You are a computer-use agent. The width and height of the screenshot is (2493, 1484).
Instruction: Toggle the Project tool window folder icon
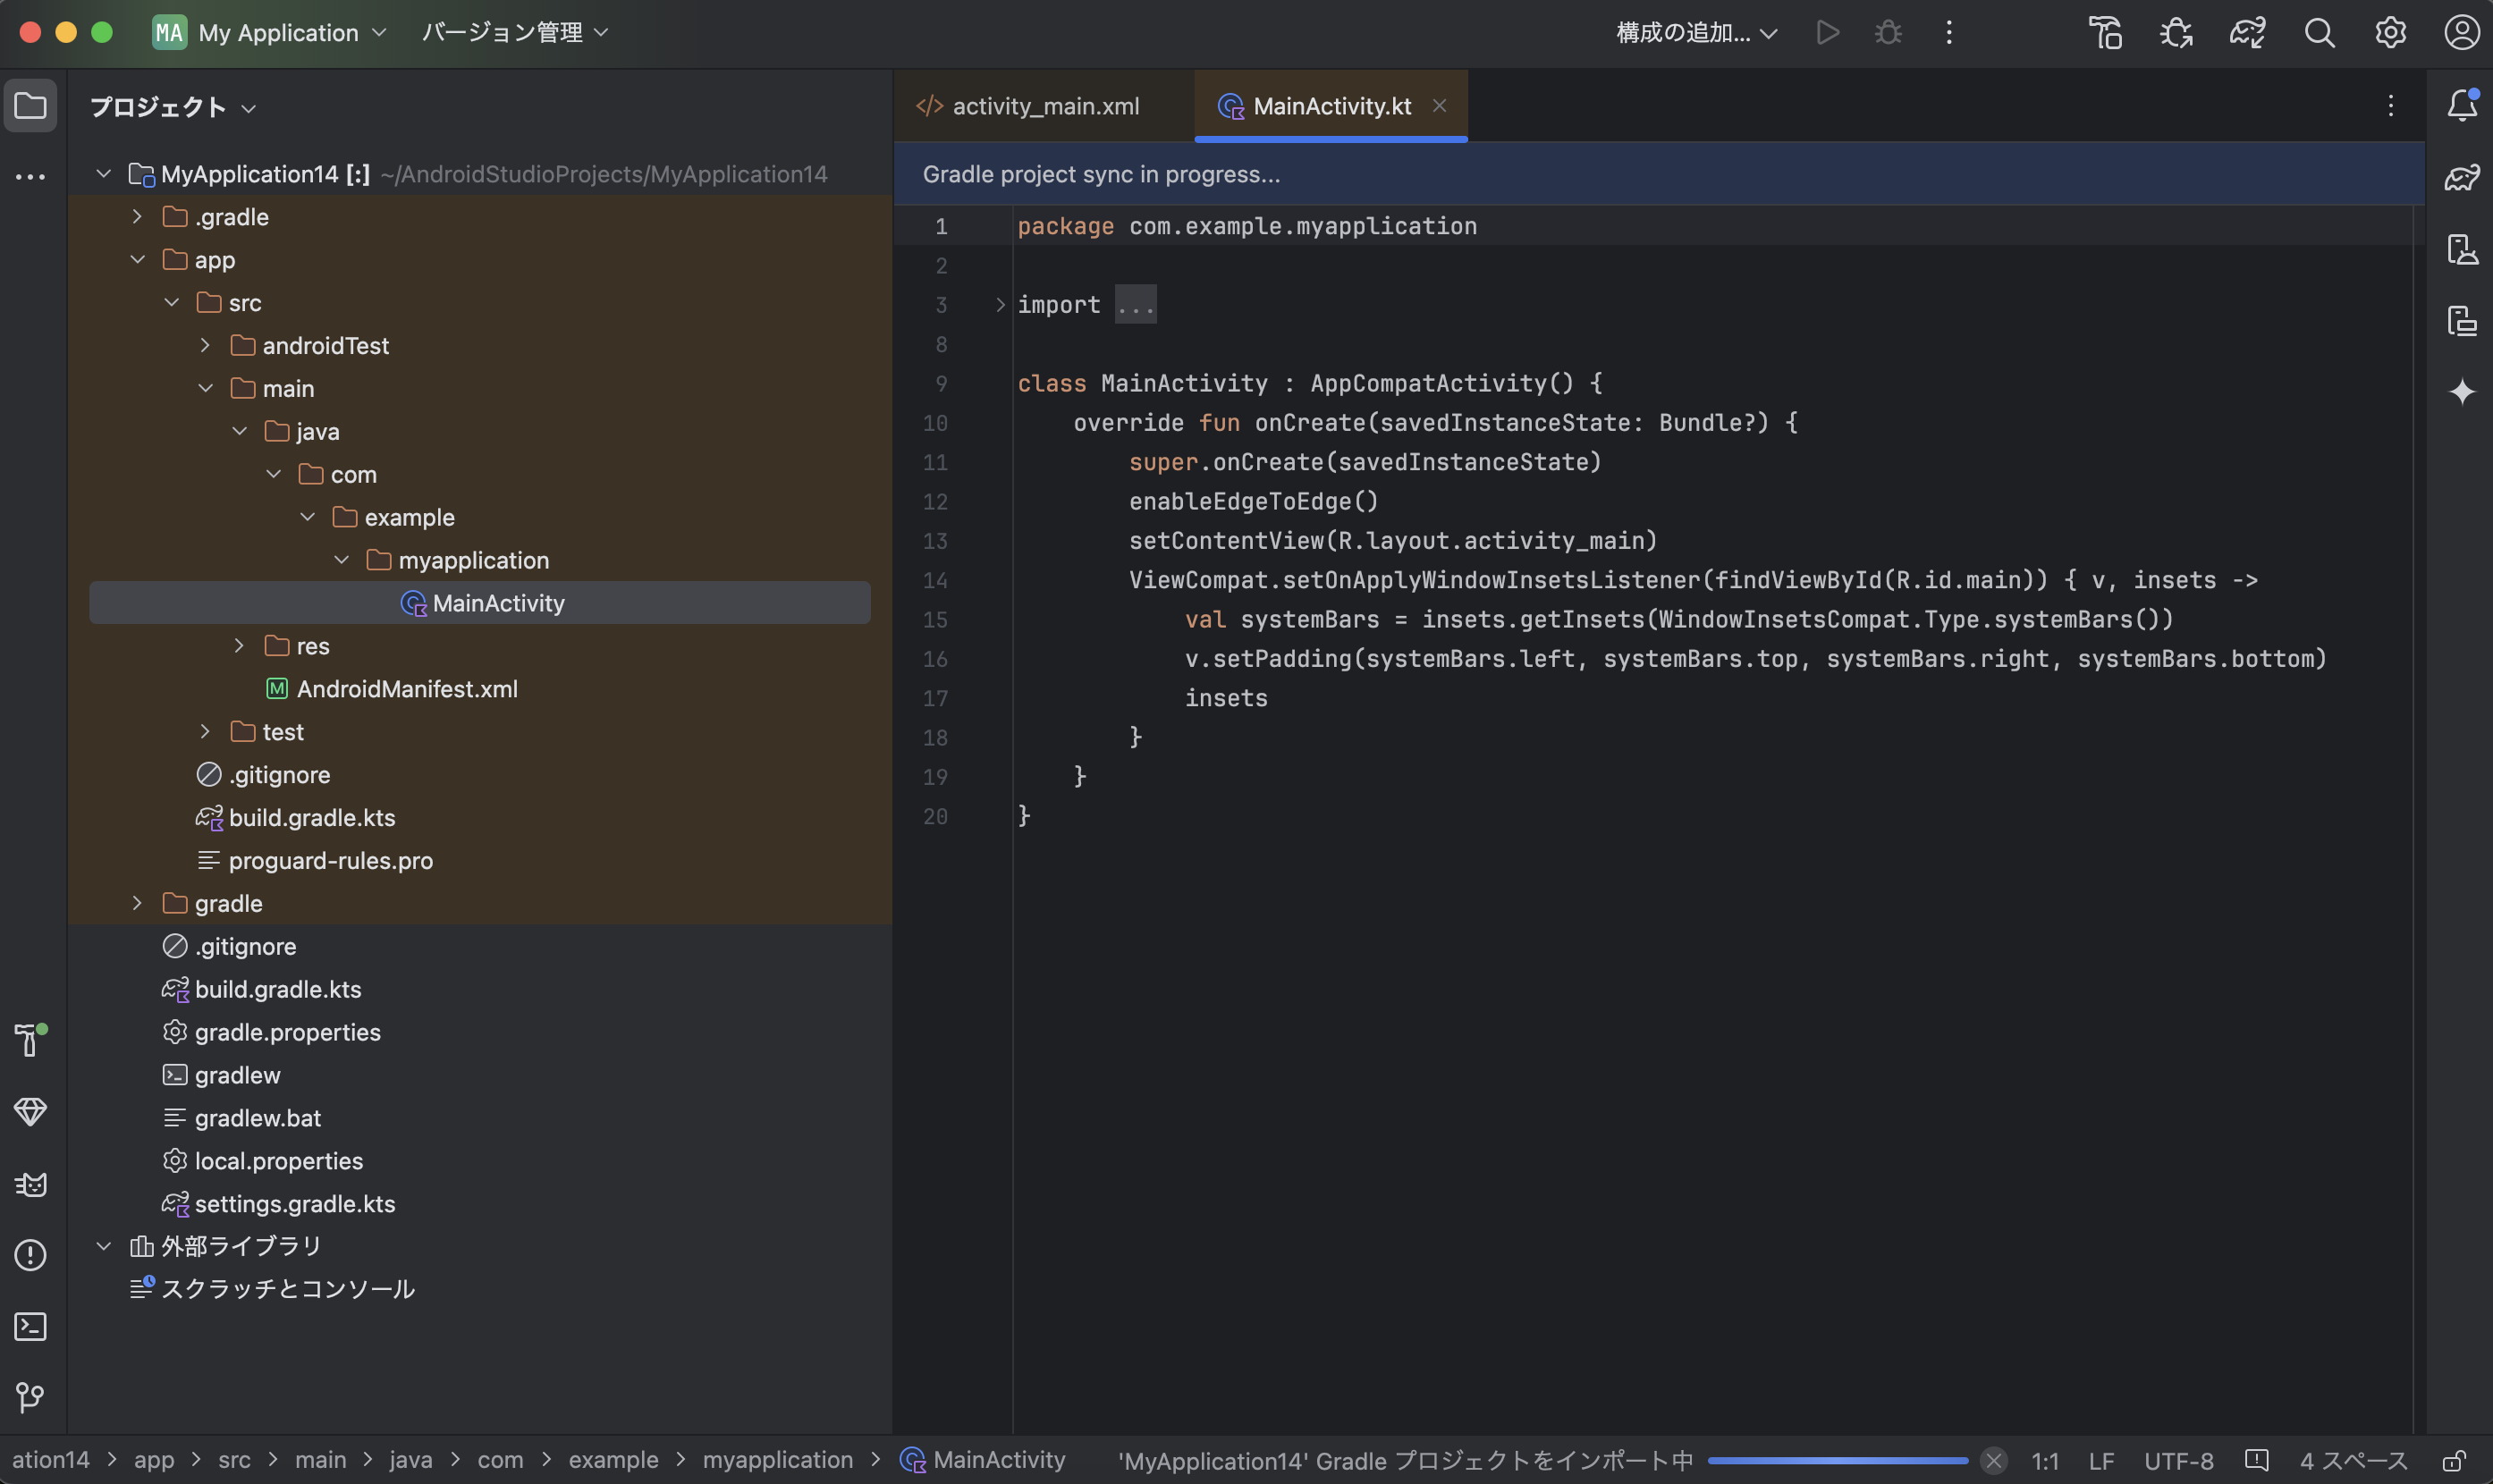30,105
